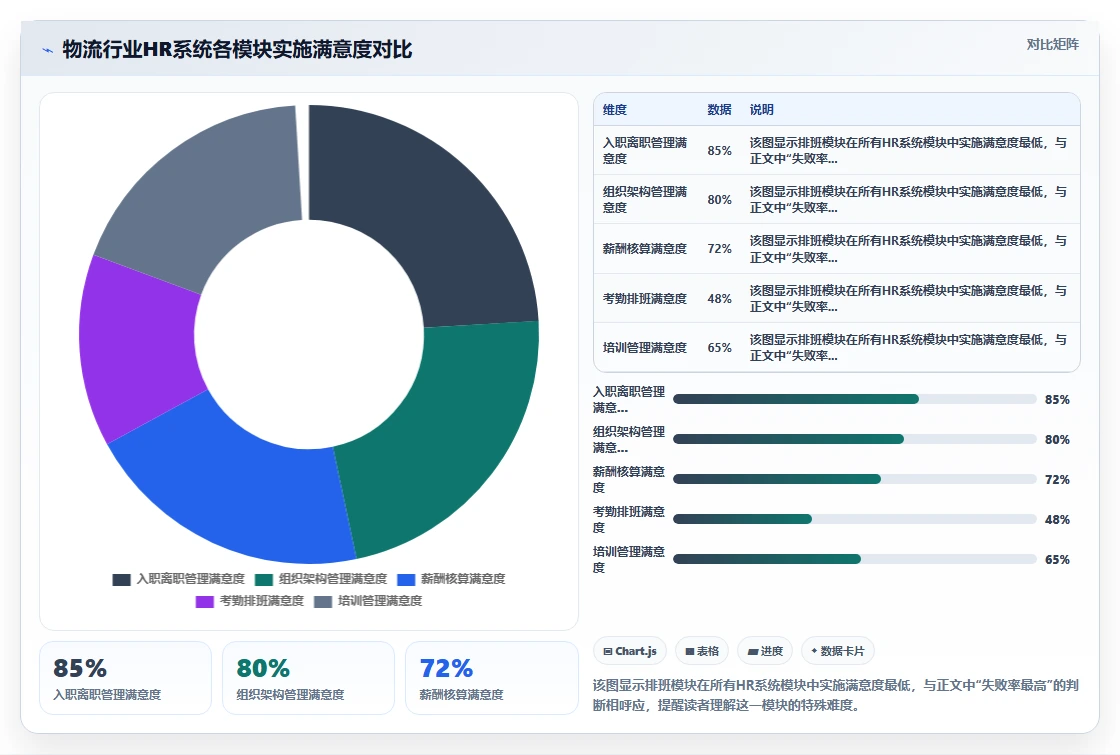Click the lightning icon beside the title
Viewport: 1120px width, 755px height.
[x=48, y=50]
